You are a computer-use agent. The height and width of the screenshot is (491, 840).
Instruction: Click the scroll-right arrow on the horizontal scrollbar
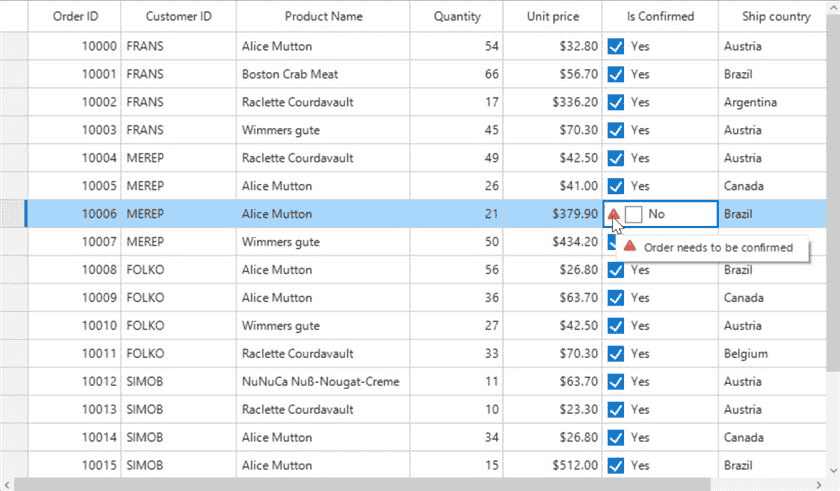819,485
